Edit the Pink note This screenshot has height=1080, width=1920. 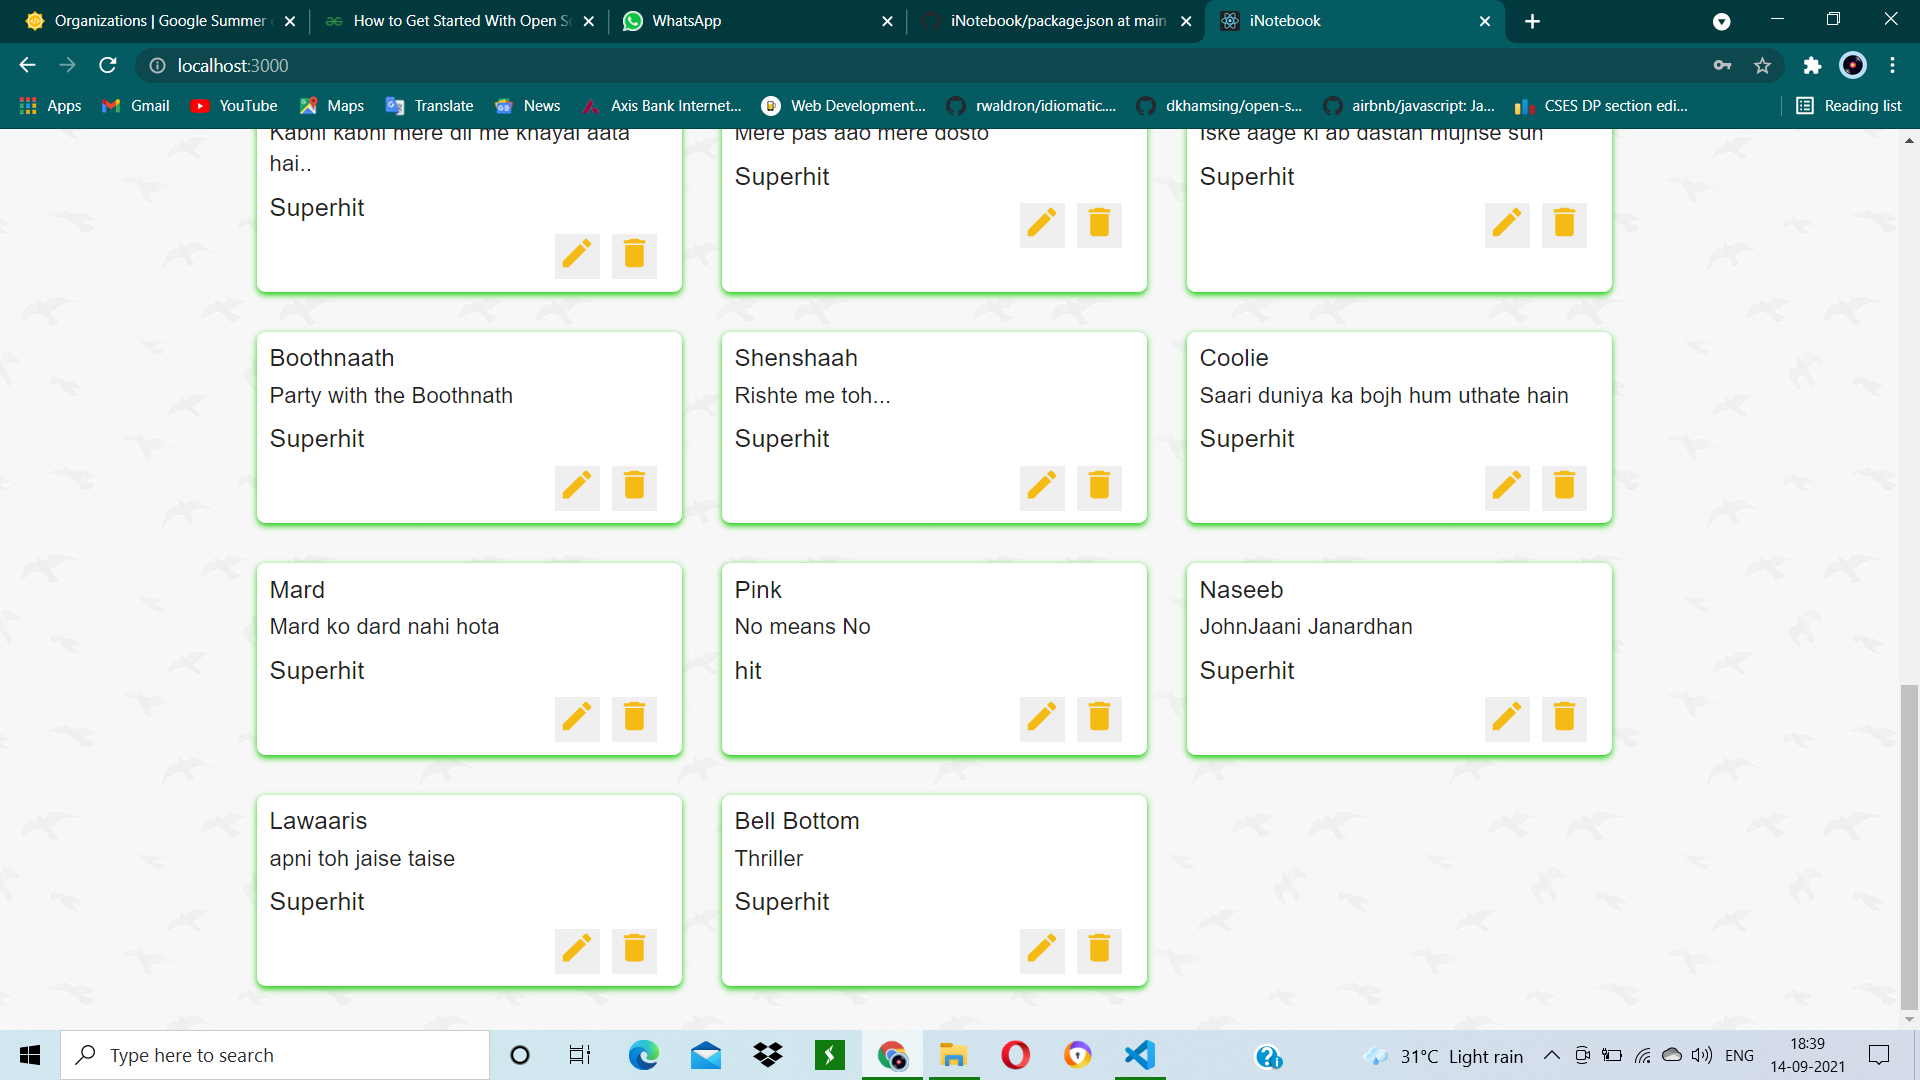1042,718
